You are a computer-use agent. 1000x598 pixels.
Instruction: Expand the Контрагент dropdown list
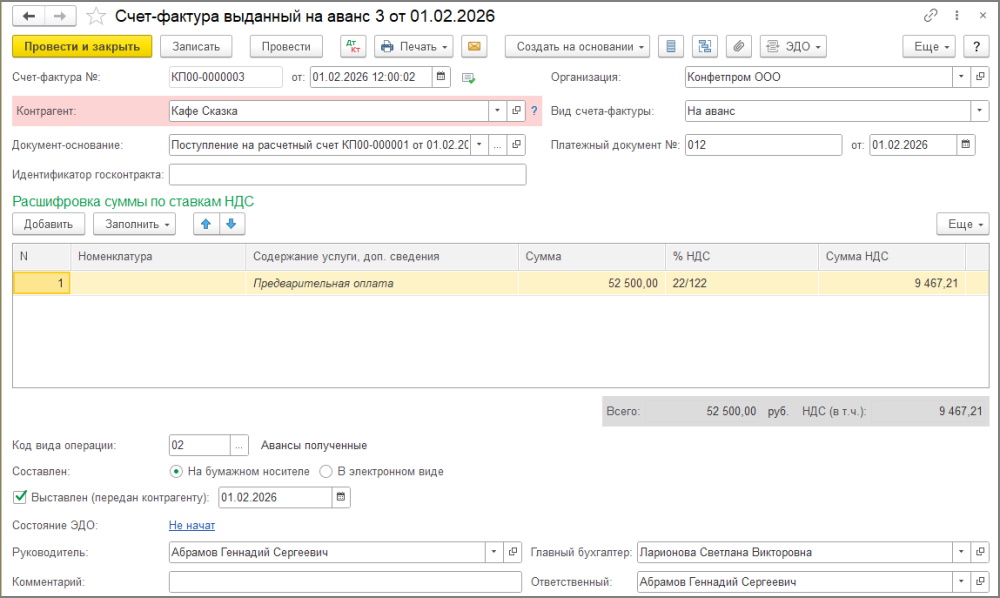point(497,111)
